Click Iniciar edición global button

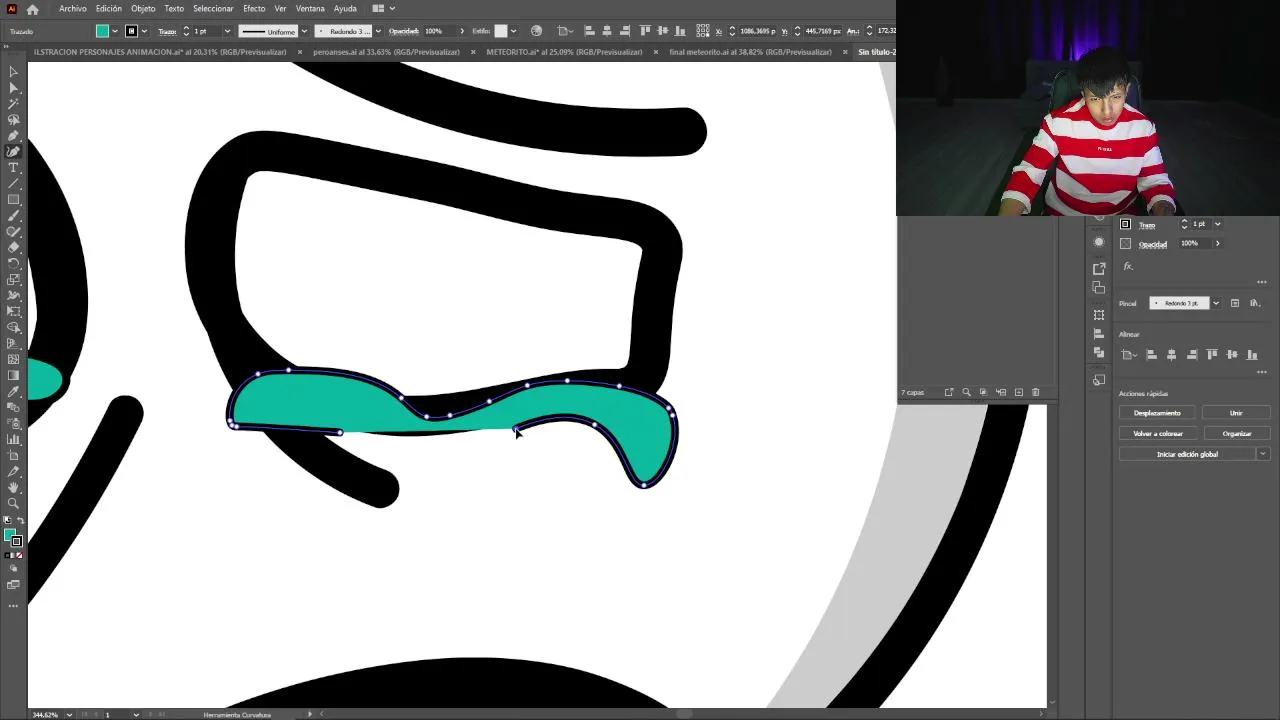pos(1187,454)
